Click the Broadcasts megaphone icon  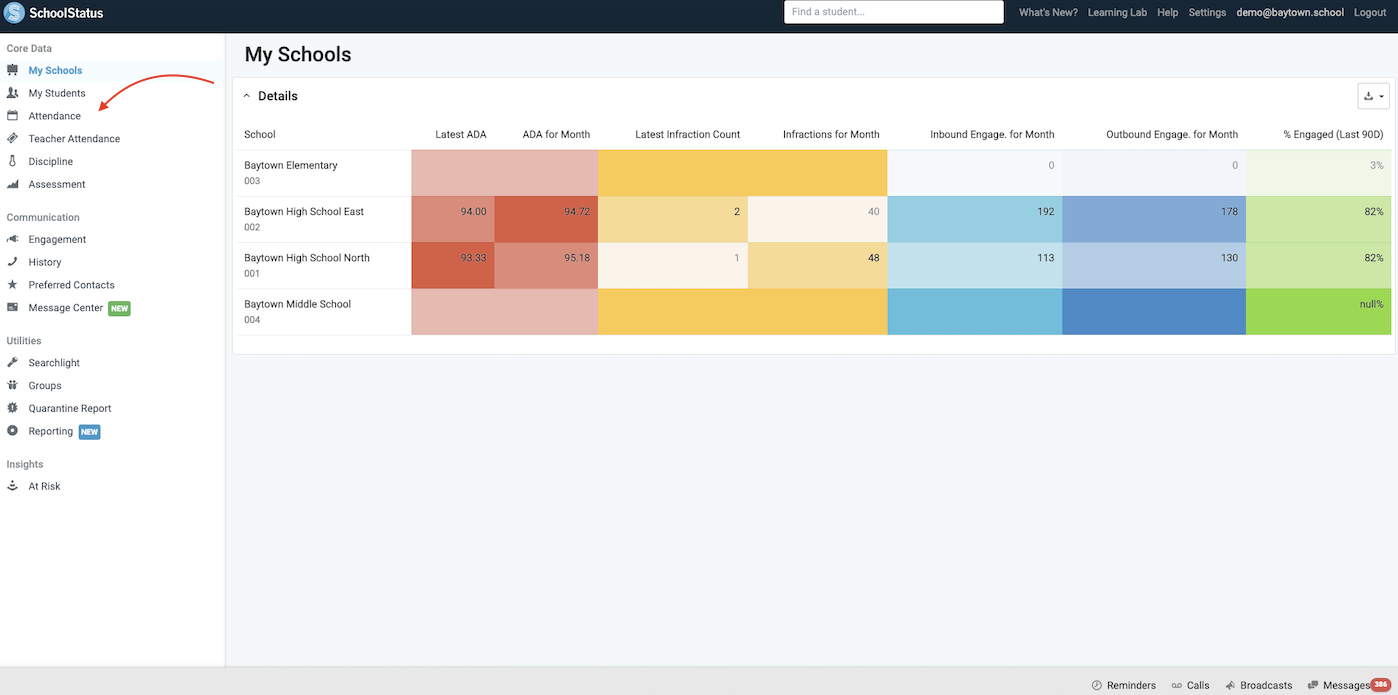1230,685
